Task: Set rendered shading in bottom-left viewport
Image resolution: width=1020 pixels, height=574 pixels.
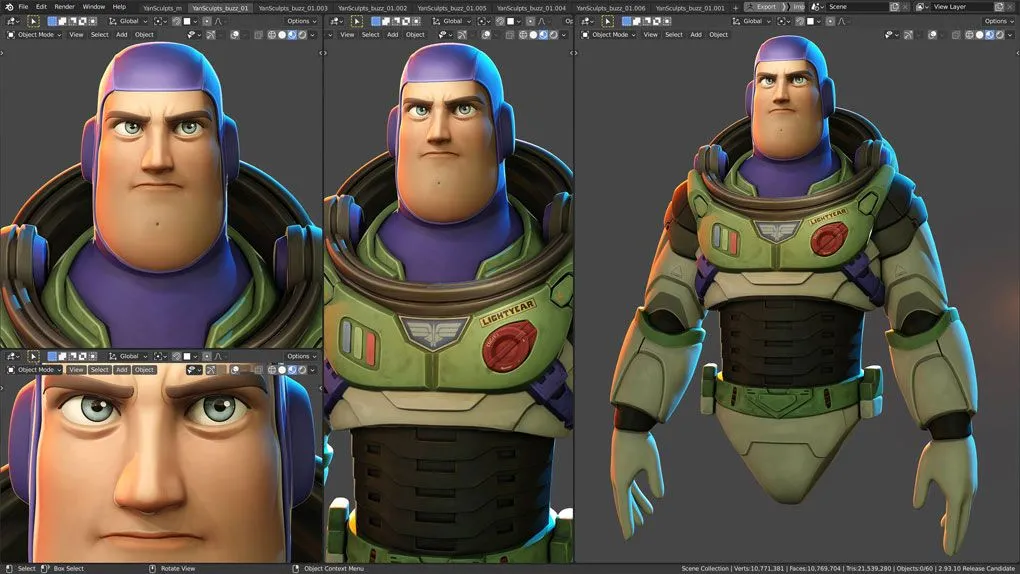Action: (x=302, y=370)
